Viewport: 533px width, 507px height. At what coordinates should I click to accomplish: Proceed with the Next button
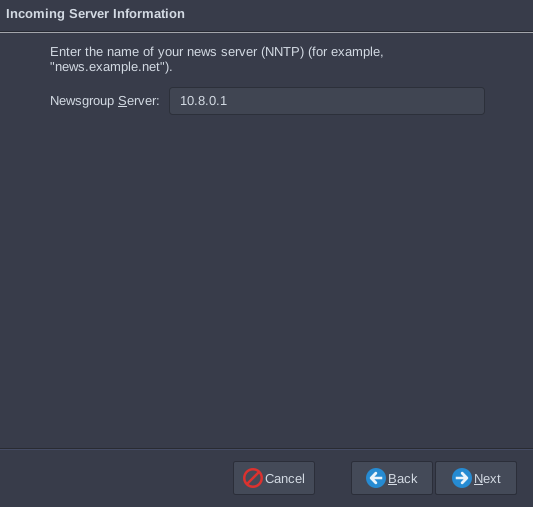click(x=476, y=478)
